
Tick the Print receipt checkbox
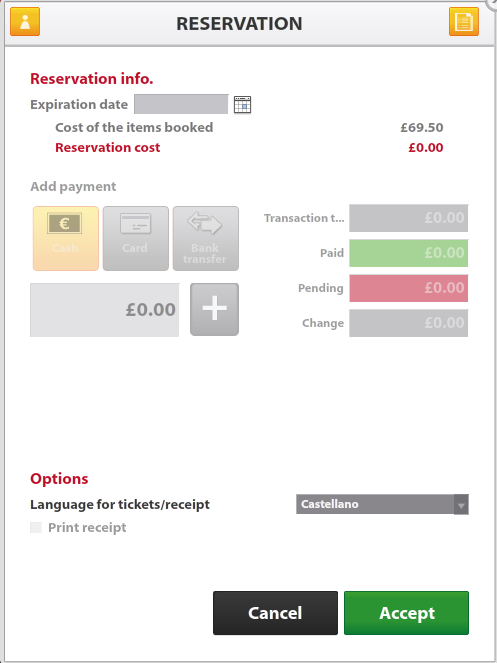36,527
